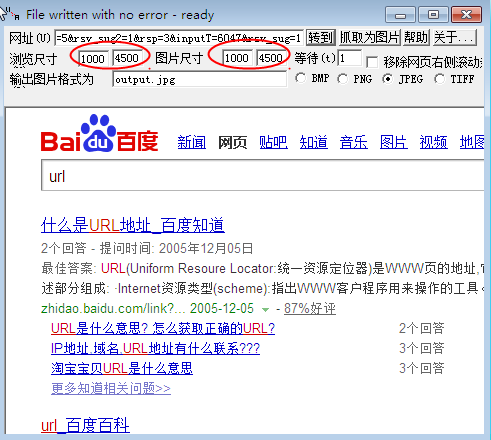The height and width of the screenshot is (440, 491).
Task: Expand the green dropdown arrow after 2005-12-05
Action: click(265, 310)
